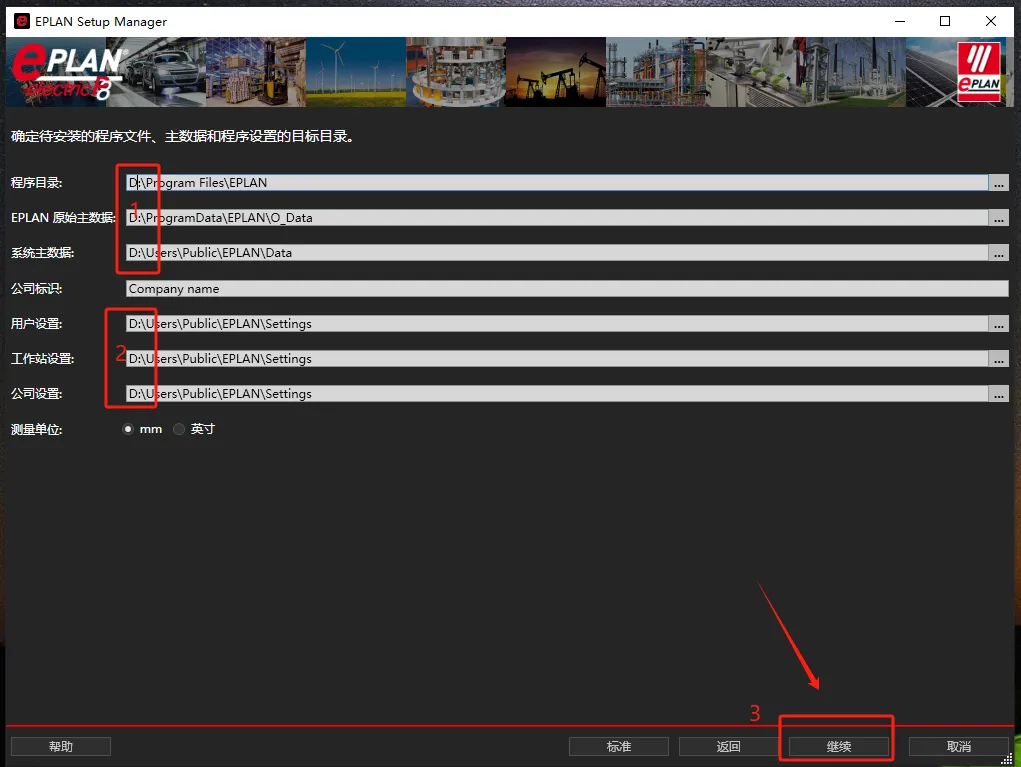Click the Company name field
Screen dimensions: 1021x767
click(x=567, y=288)
